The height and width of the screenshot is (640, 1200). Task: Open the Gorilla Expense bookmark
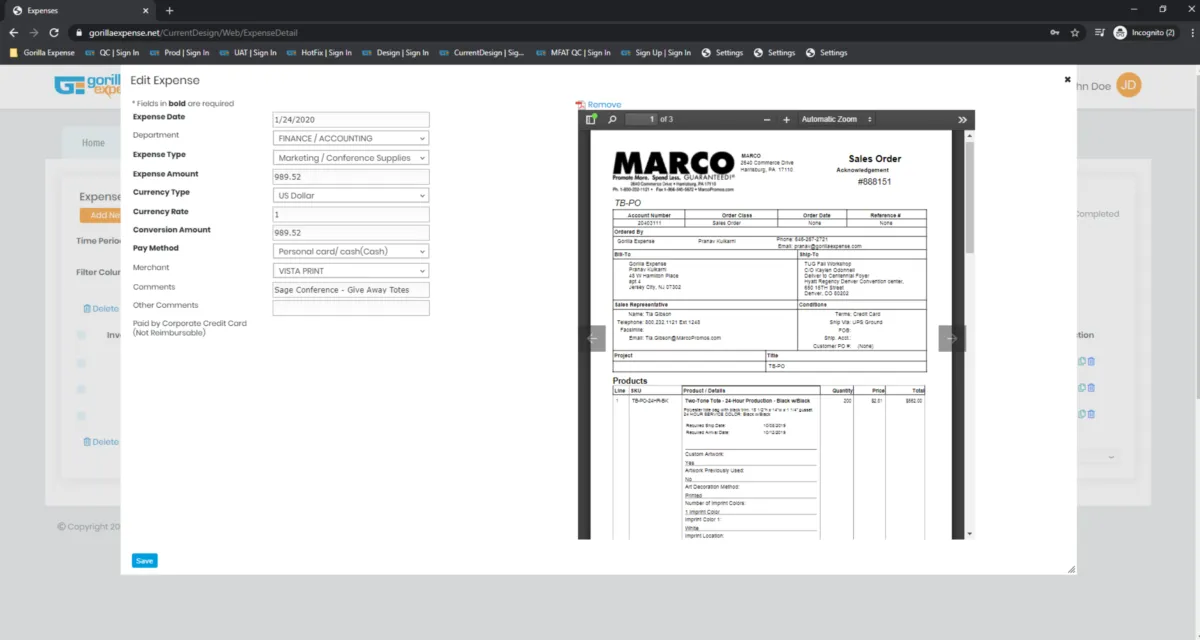[42, 53]
